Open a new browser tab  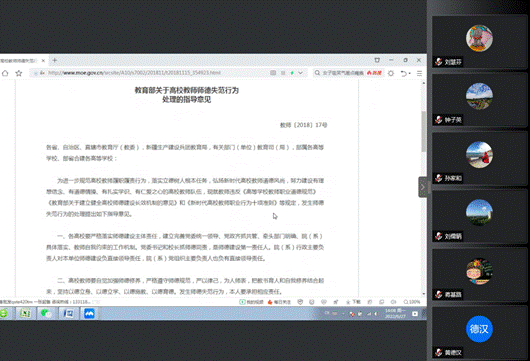coord(54,61)
